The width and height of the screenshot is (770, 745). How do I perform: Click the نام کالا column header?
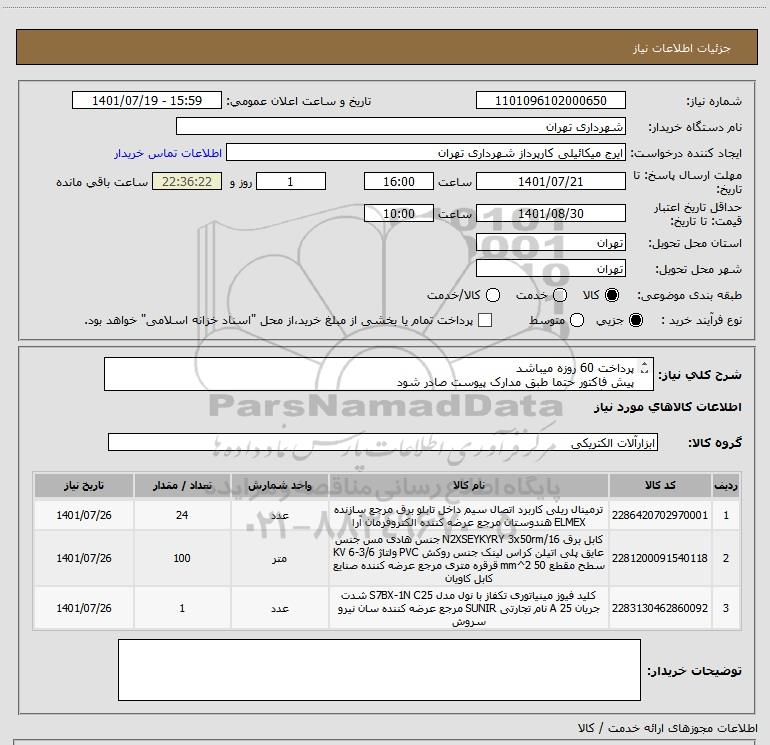point(468,485)
